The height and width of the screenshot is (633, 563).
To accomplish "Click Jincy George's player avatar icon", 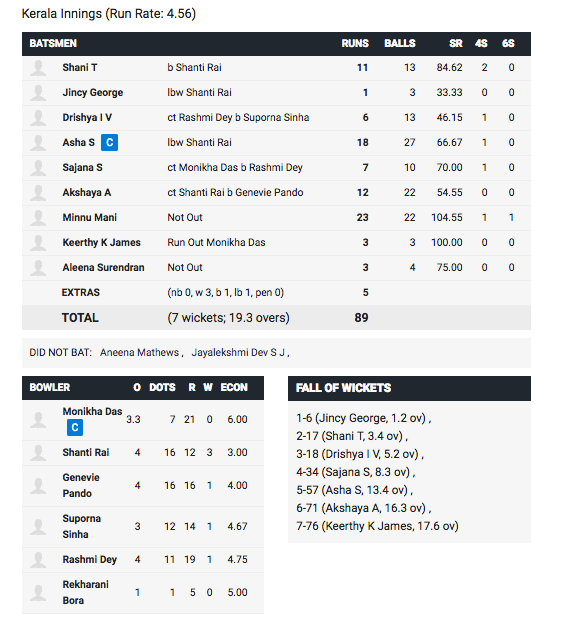I will click(x=38, y=93).
